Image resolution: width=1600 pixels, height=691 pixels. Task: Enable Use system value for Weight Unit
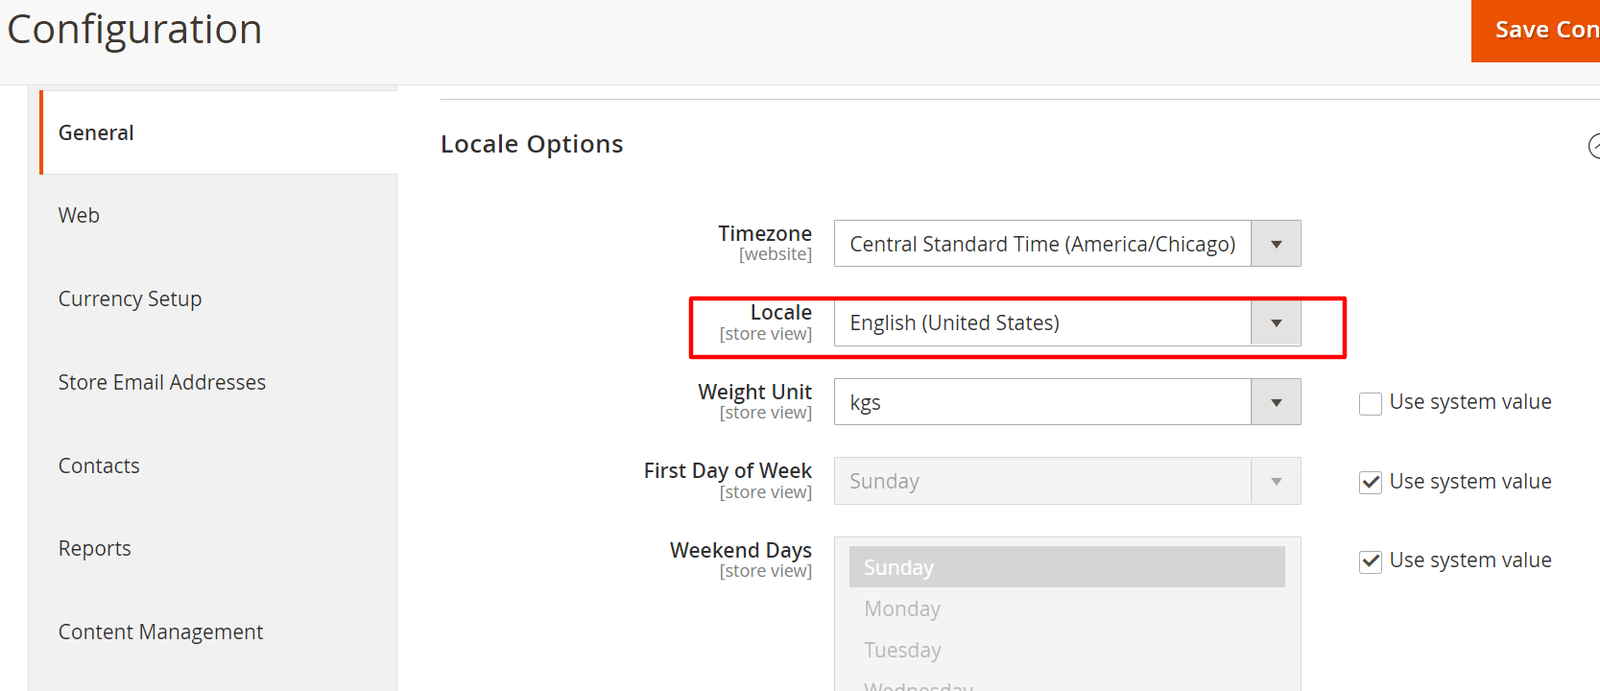[1371, 403]
